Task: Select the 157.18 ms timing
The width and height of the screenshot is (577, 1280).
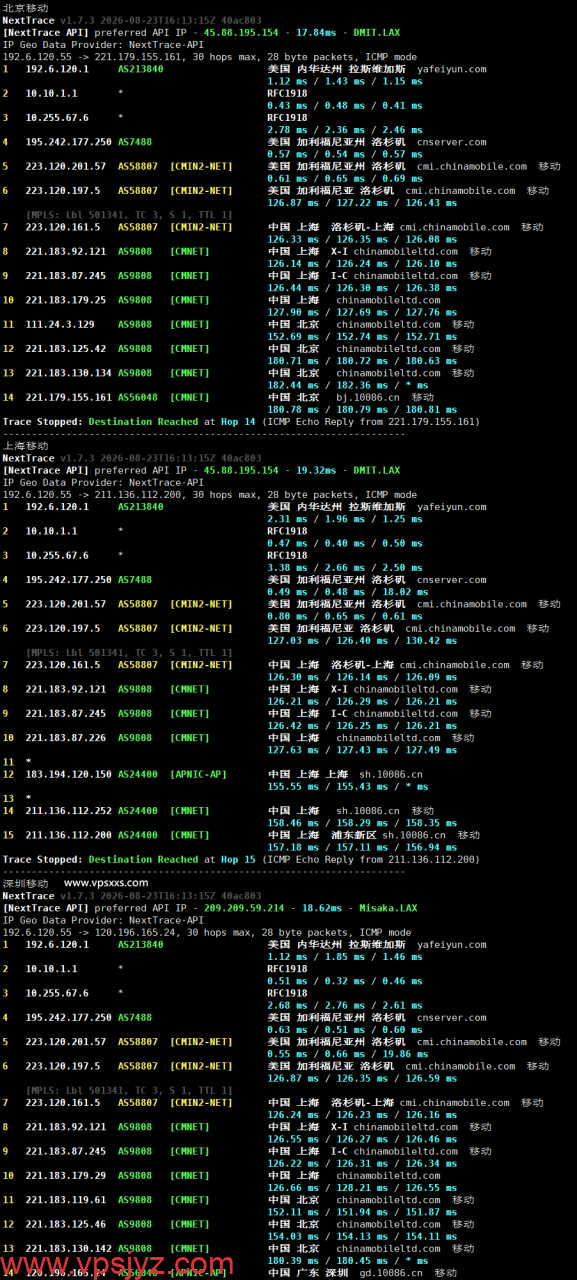Action: coord(294,847)
